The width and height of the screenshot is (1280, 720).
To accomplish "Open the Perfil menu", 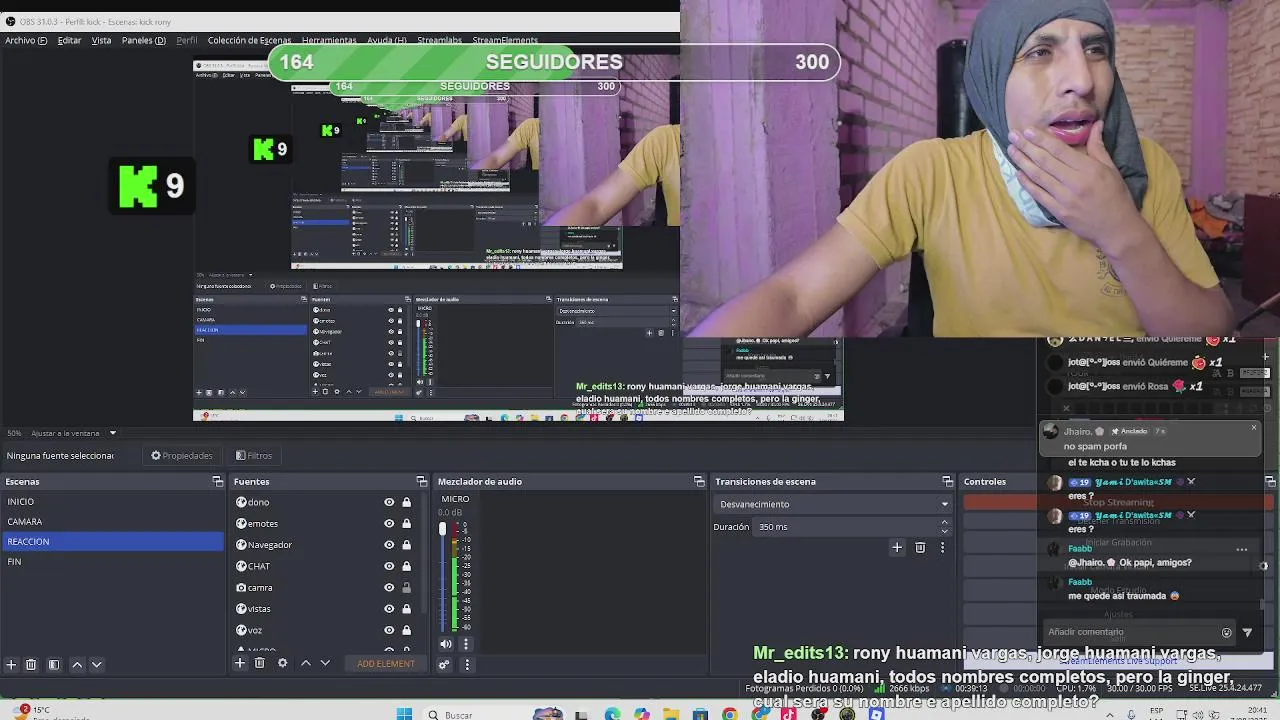I will [x=186, y=40].
